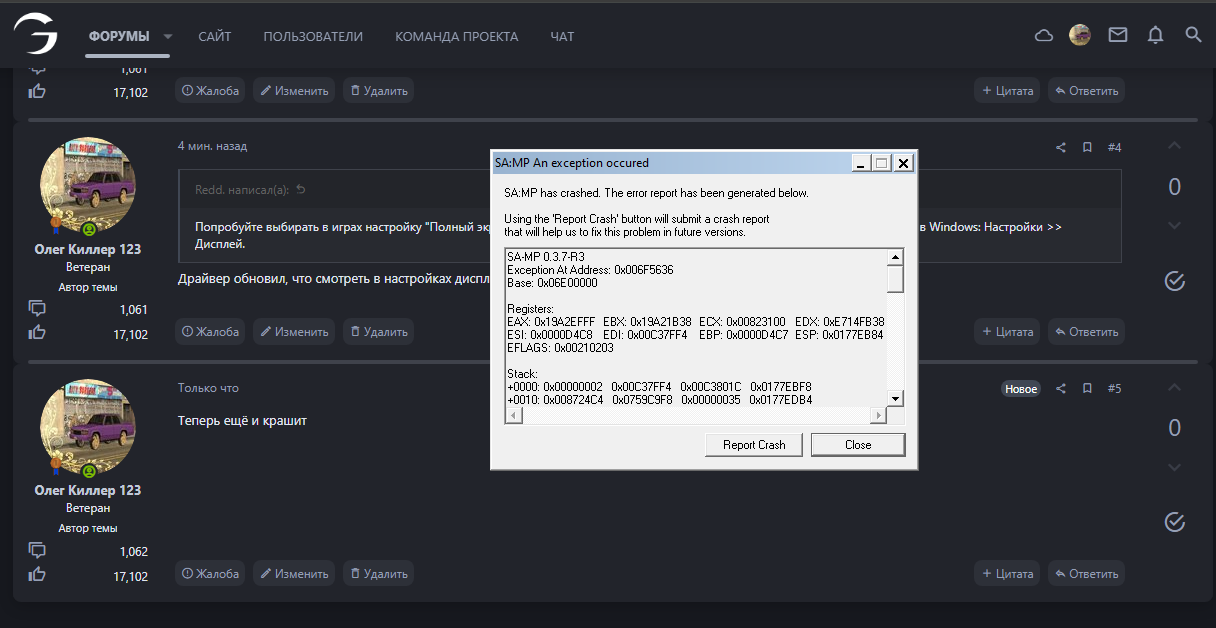
Task: Open Олег Киллер 123 avatar in post #5
Action: pyautogui.click(x=88, y=428)
